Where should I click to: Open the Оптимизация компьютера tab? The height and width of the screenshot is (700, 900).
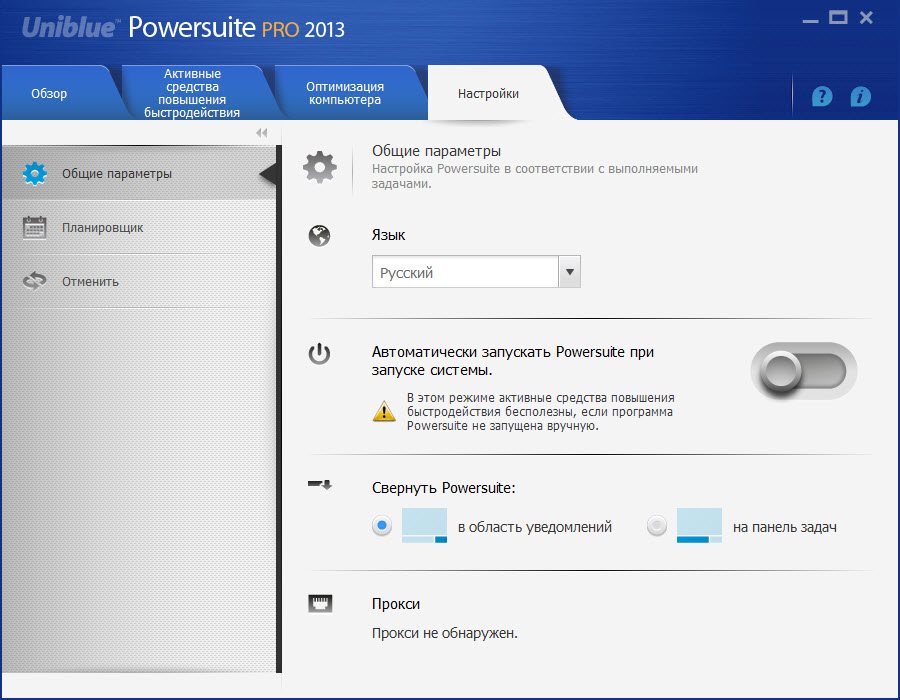point(345,93)
